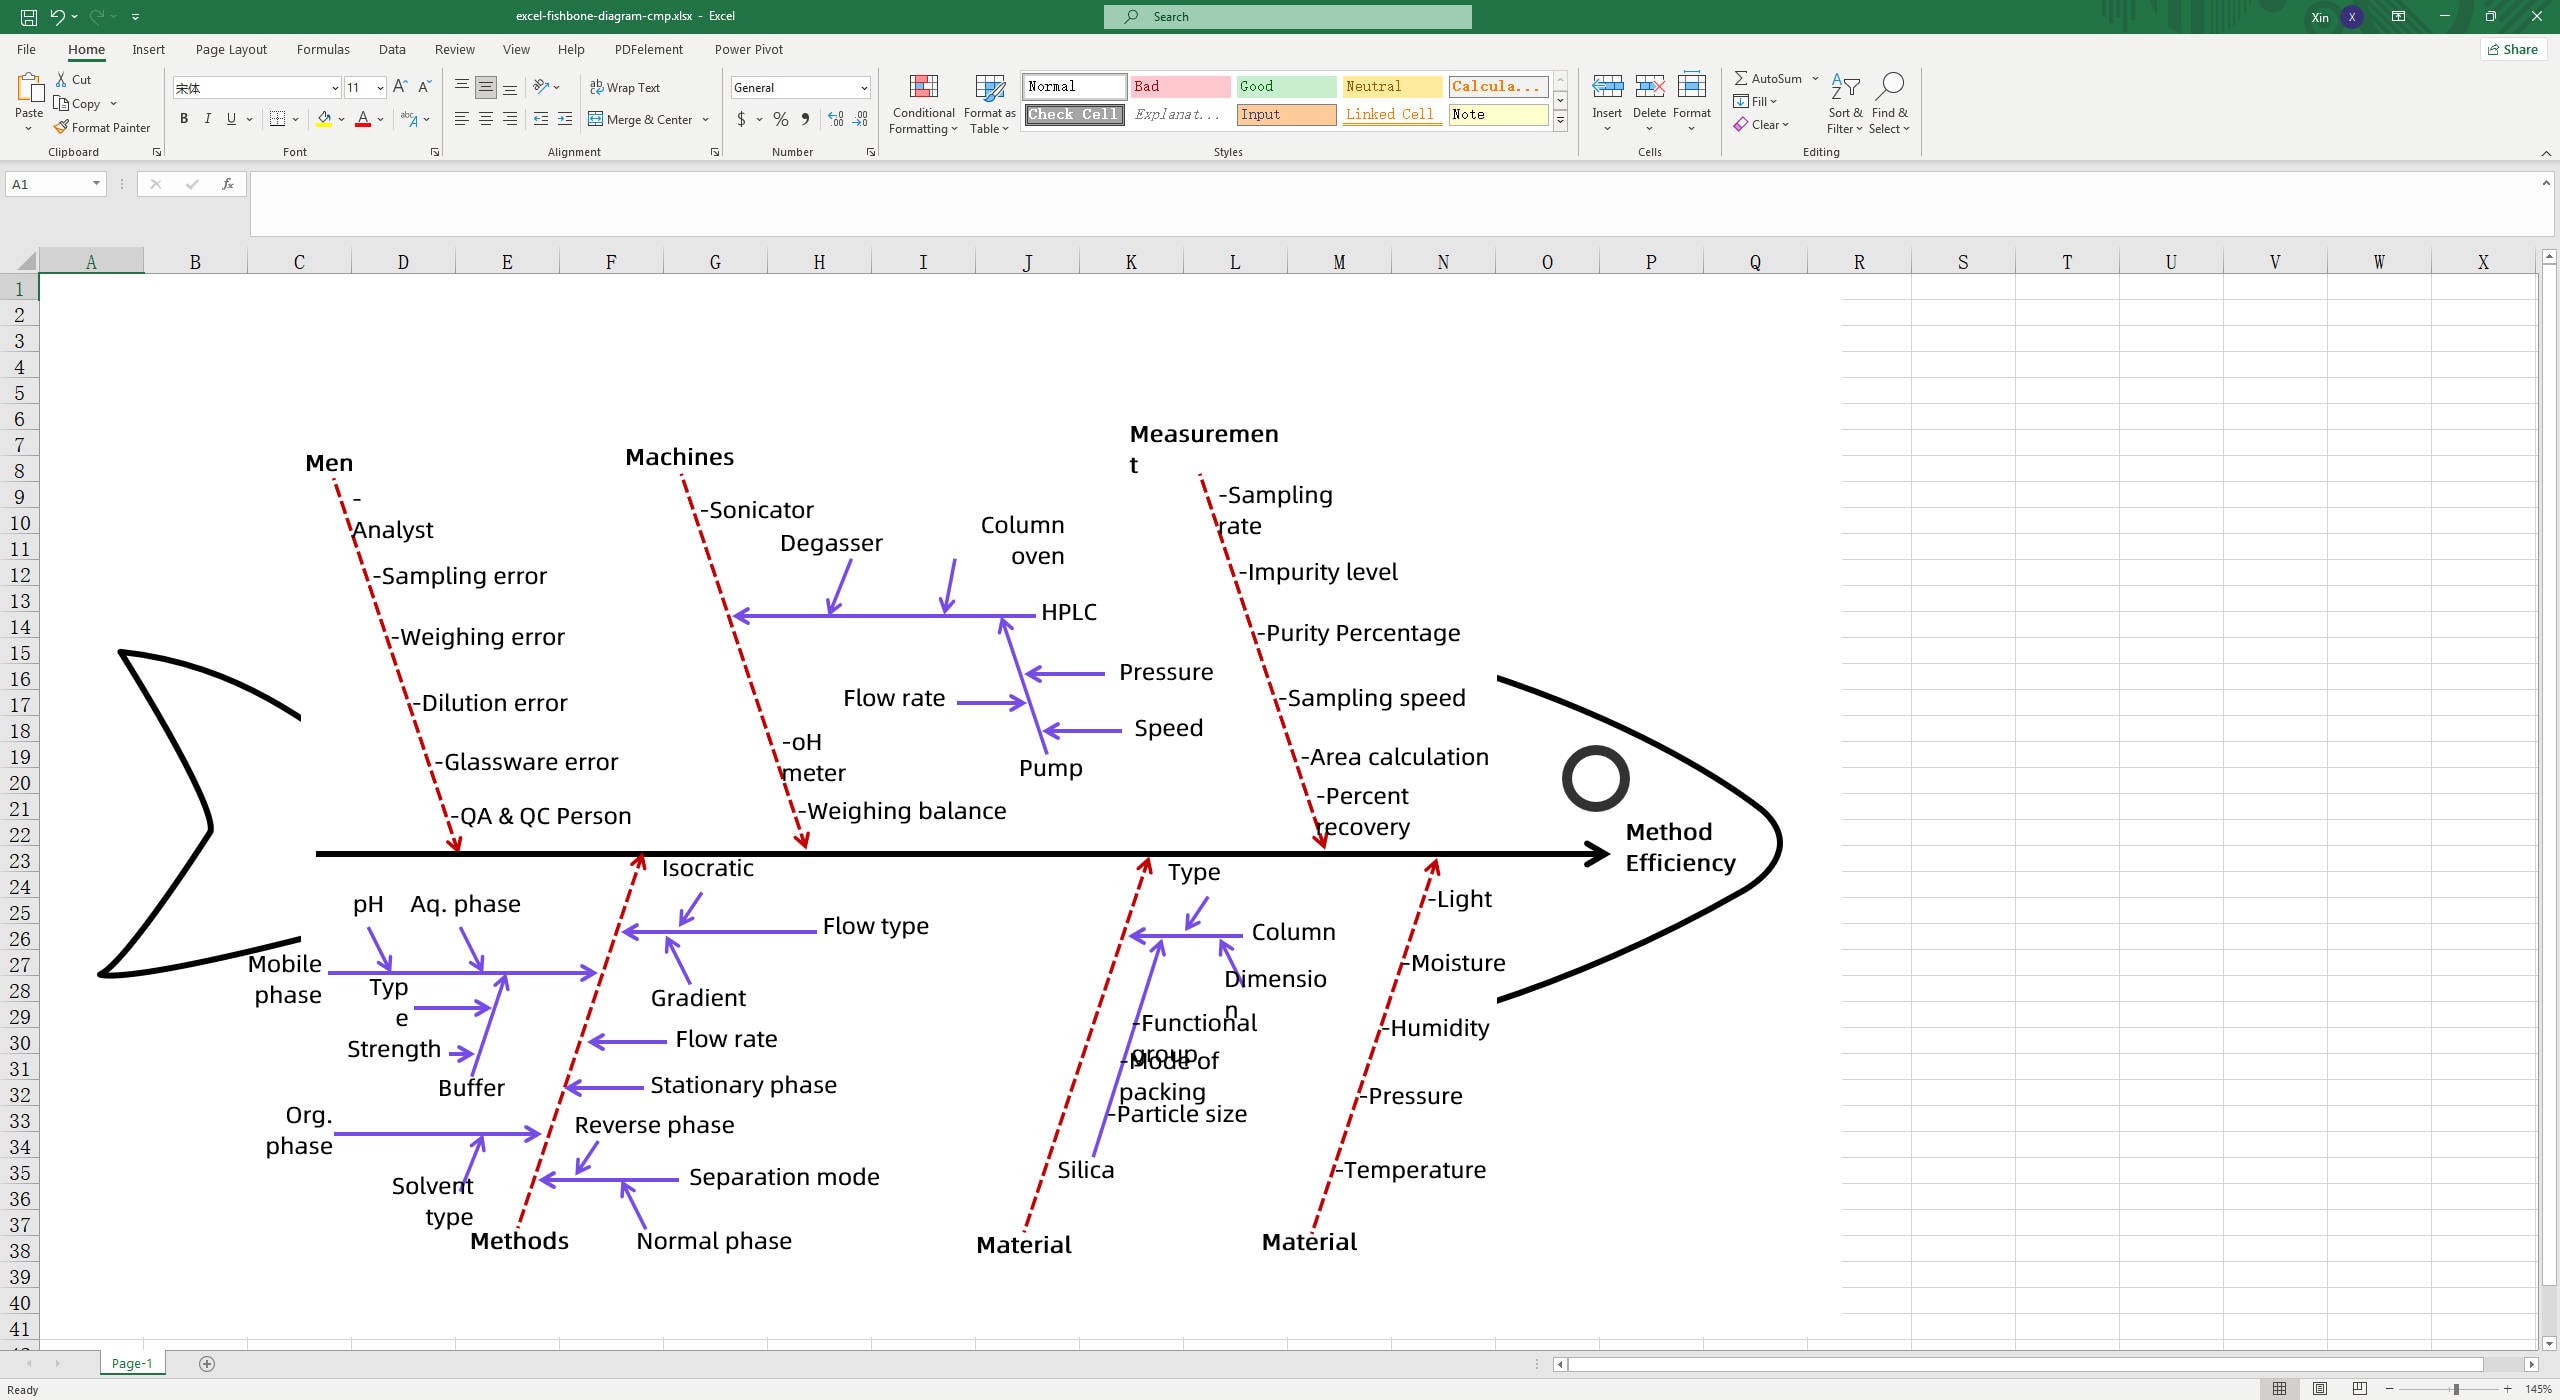Apply Percent Style number format
Screen dimensions: 2560x1400
(x=780, y=119)
